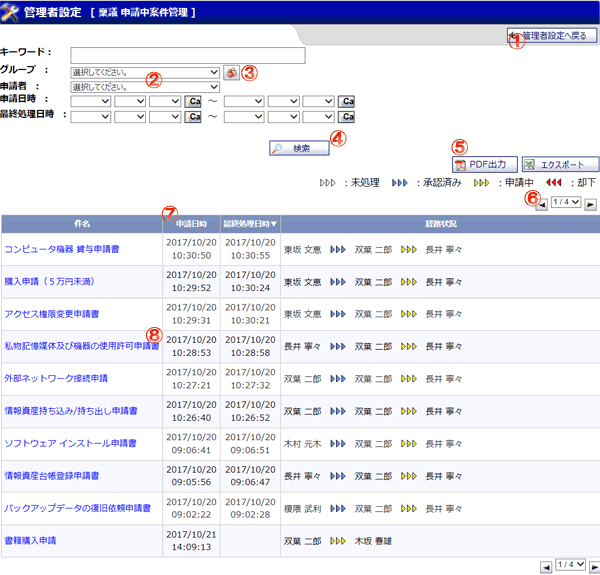Open the top page selector 1/4

tap(566, 202)
